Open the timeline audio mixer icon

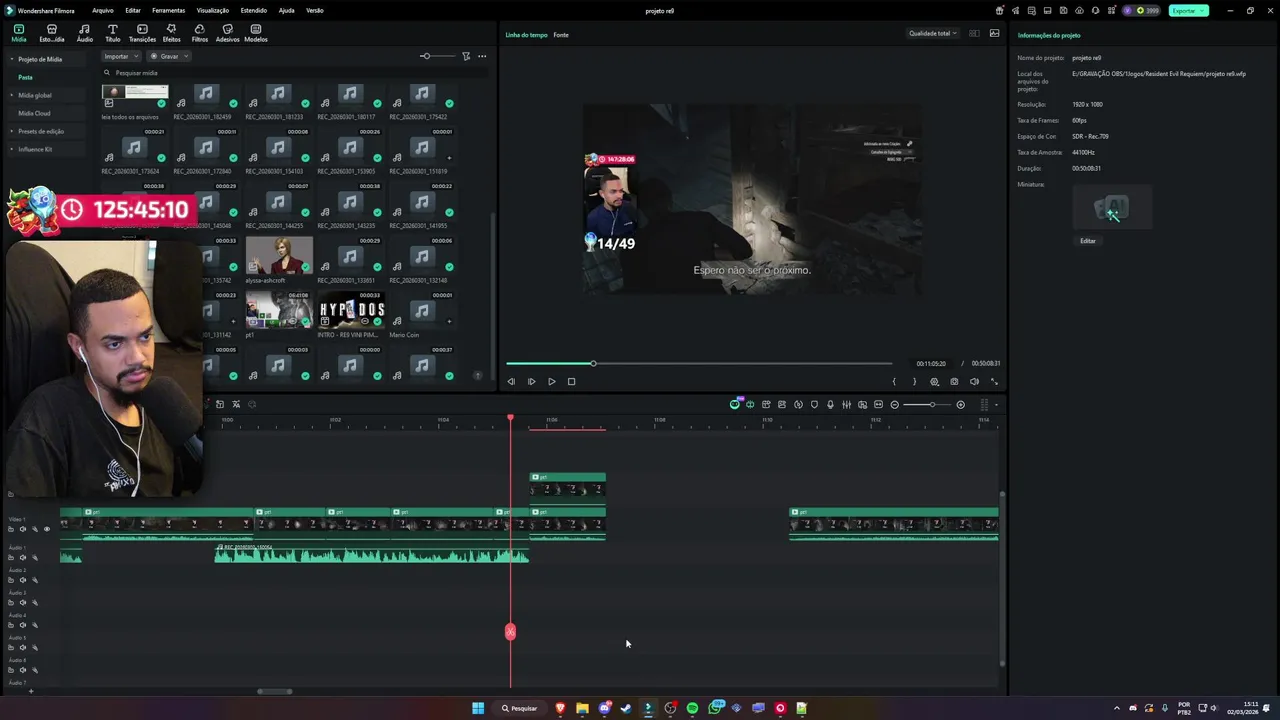[846, 404]
